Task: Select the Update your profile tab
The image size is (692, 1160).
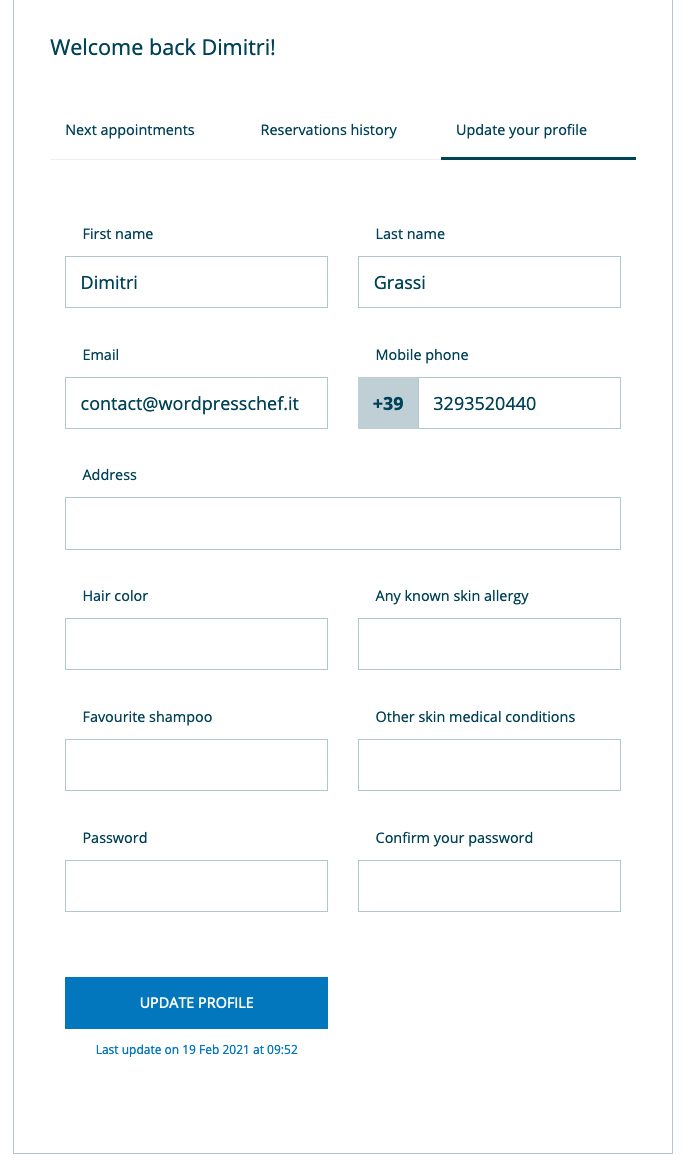Action: pyautogui.click(x=521, y=130)
